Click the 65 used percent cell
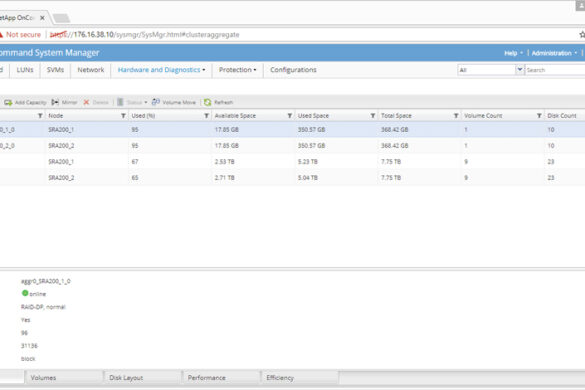 point(135,178)
